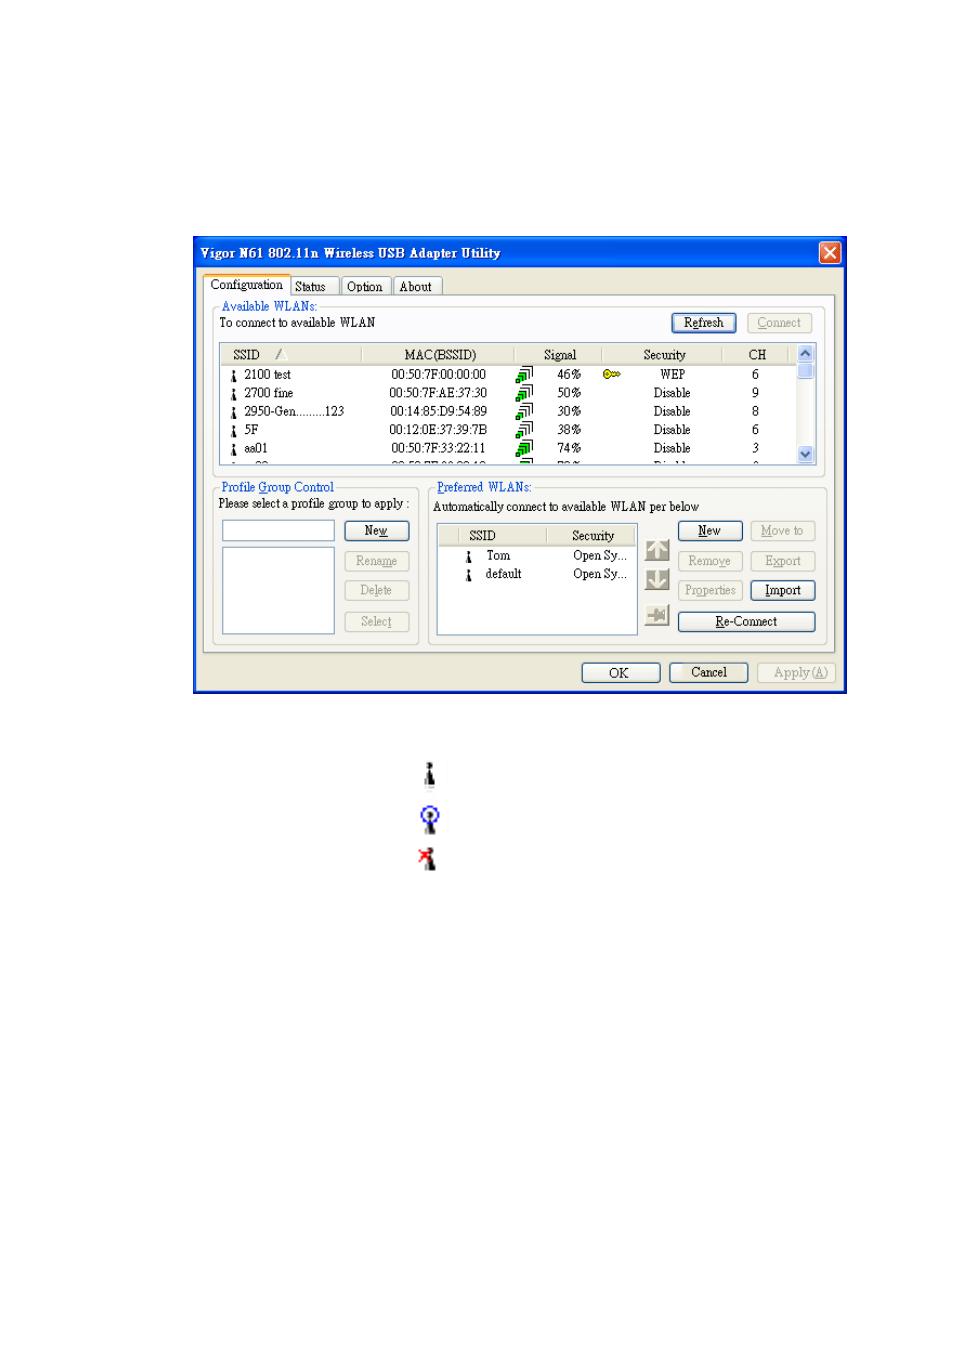
Task: Click the grayed-out Connect button
Action: point(779,323)
